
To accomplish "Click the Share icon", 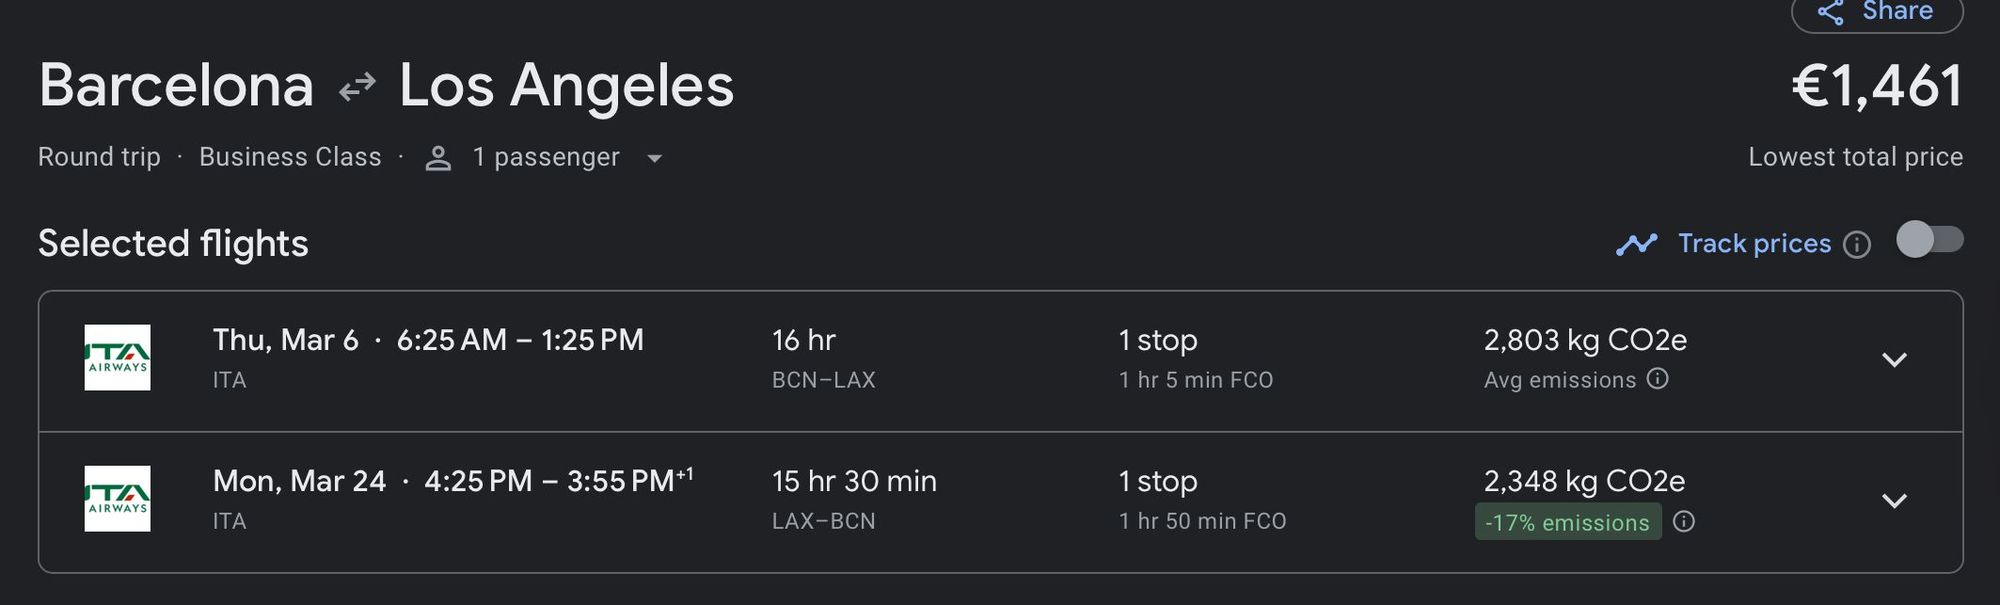I will pyautogui.click(x=1831, y=11).
